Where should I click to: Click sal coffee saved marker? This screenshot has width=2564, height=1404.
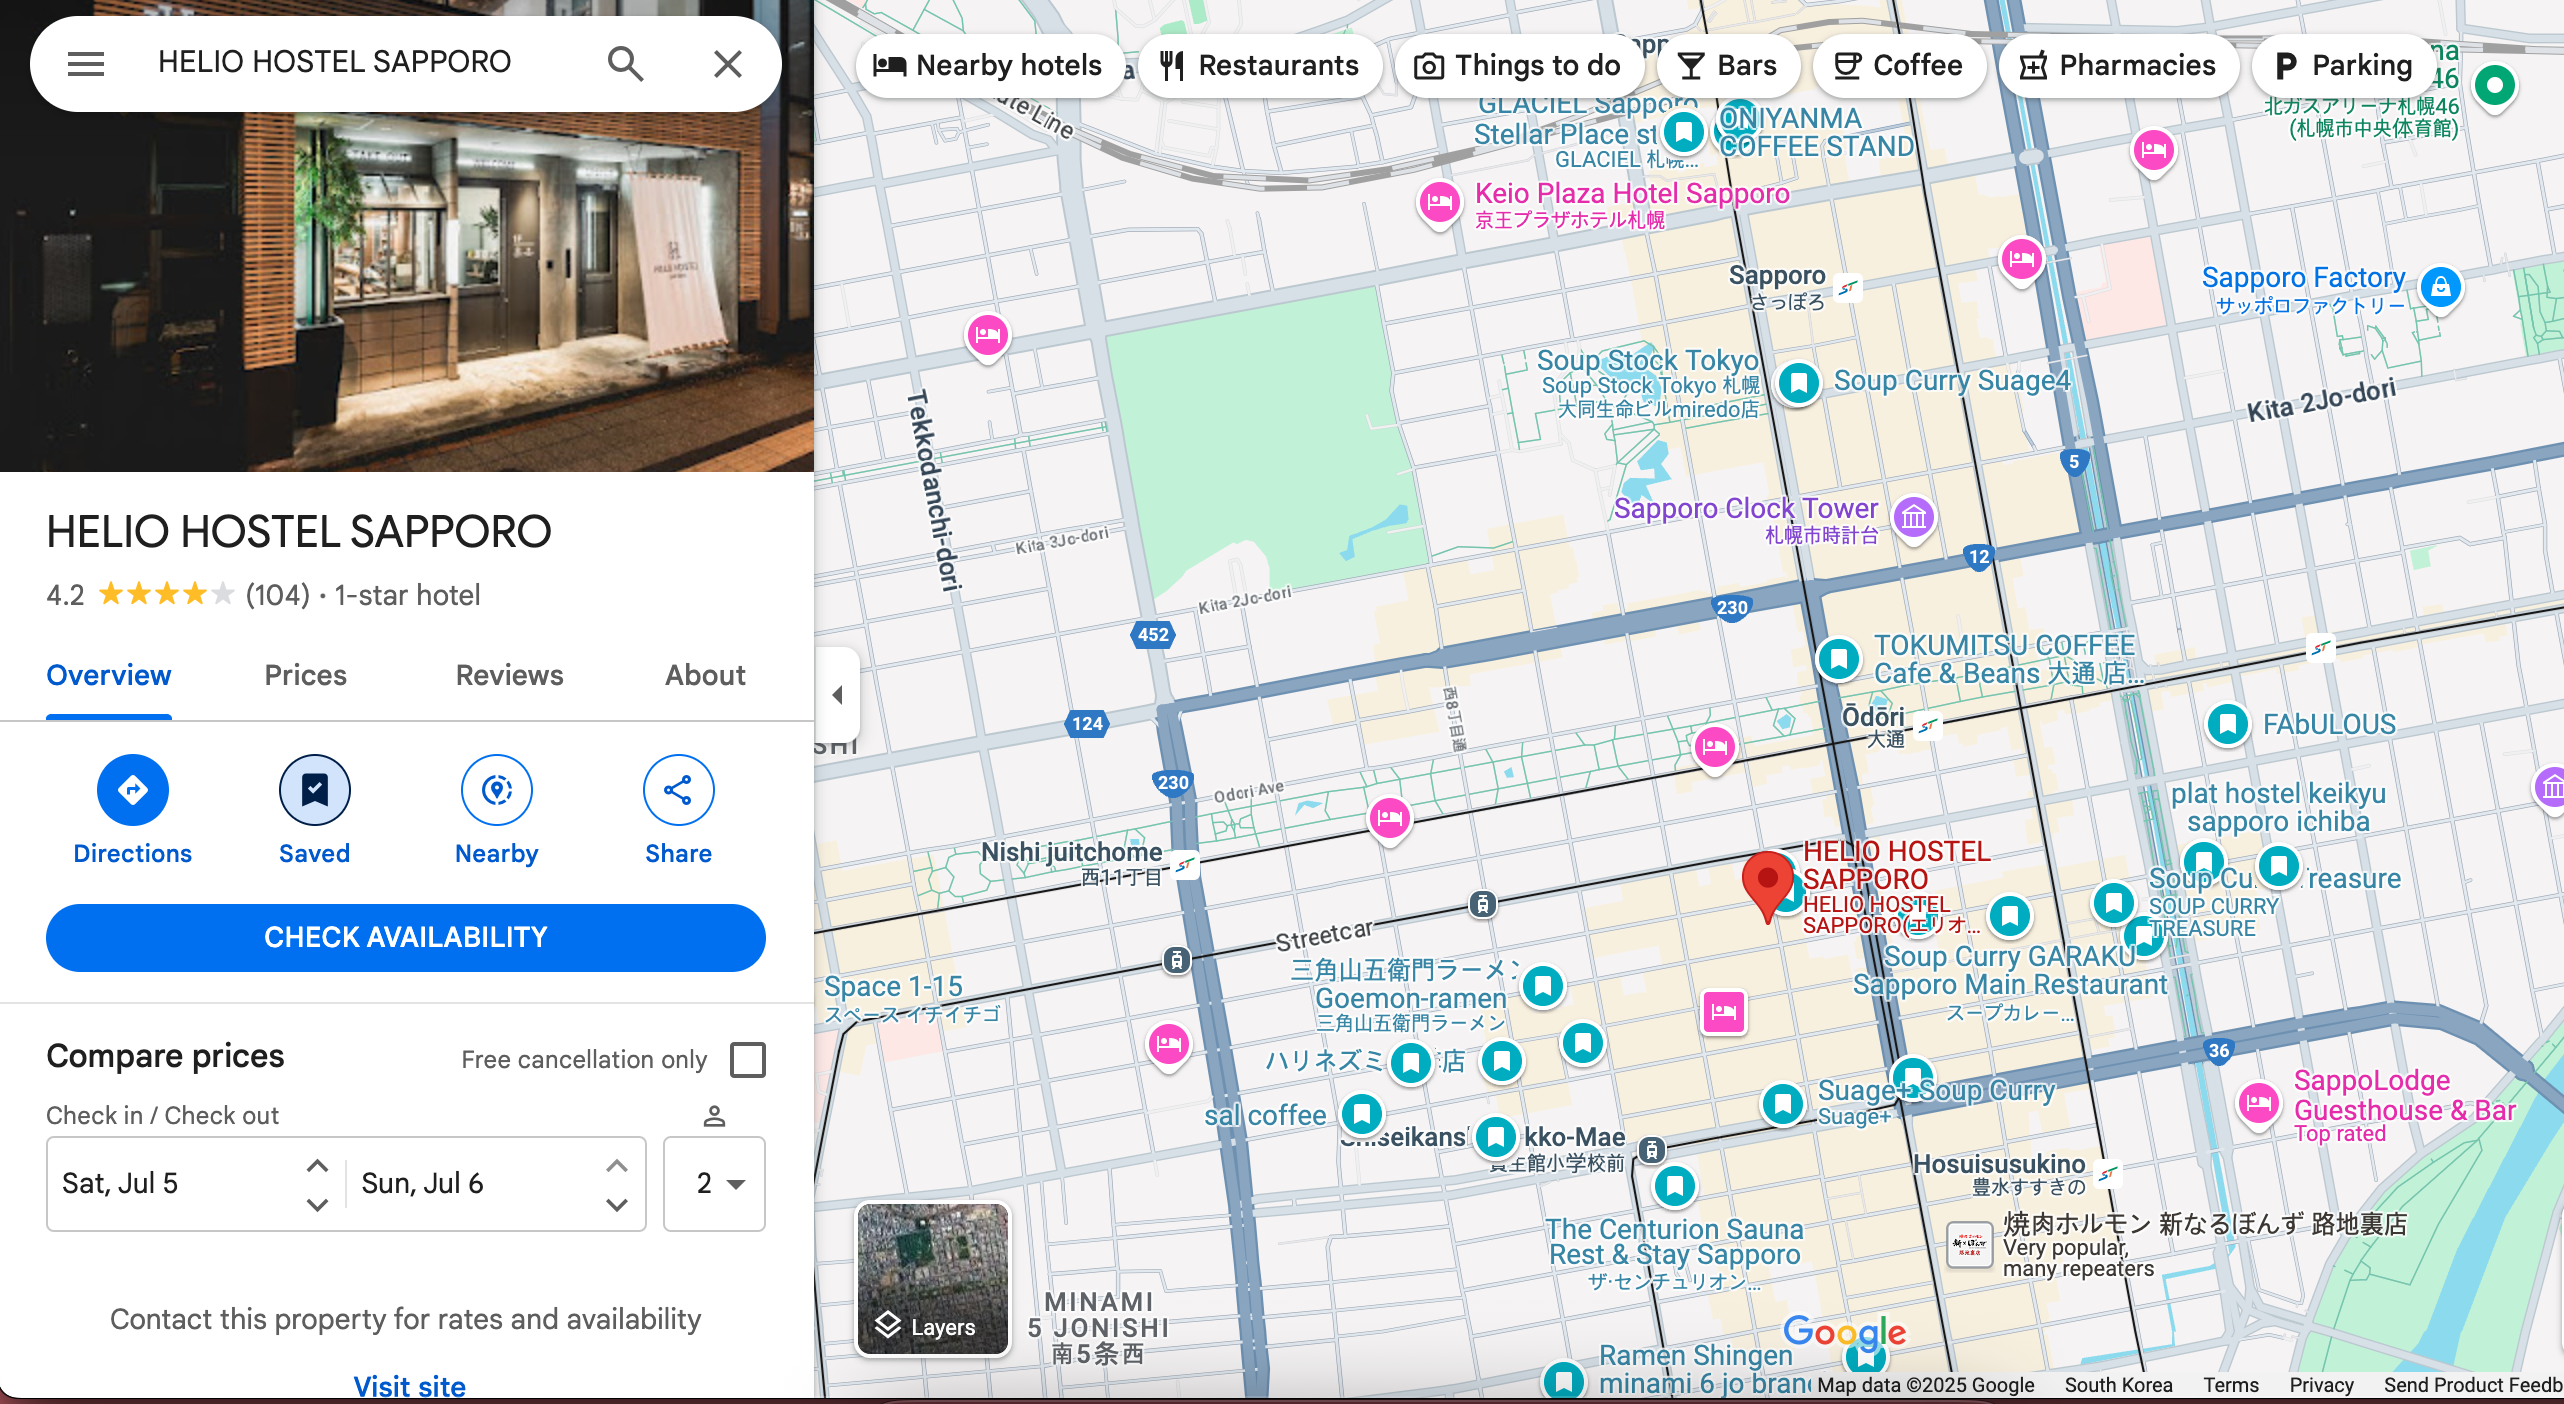pos(1361,1113)
